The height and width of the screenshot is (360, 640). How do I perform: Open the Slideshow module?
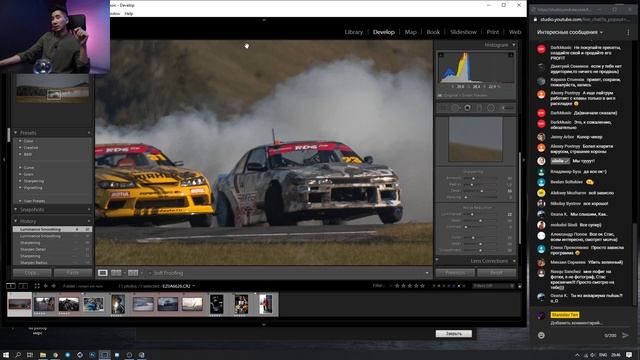[463, 32]
